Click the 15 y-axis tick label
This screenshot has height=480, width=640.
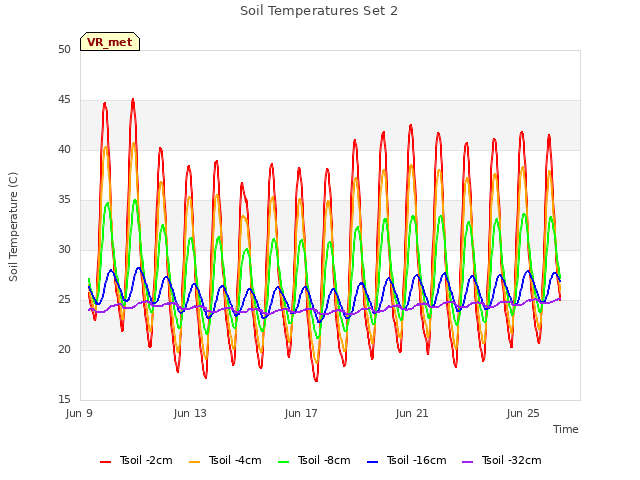click(64, 399)
